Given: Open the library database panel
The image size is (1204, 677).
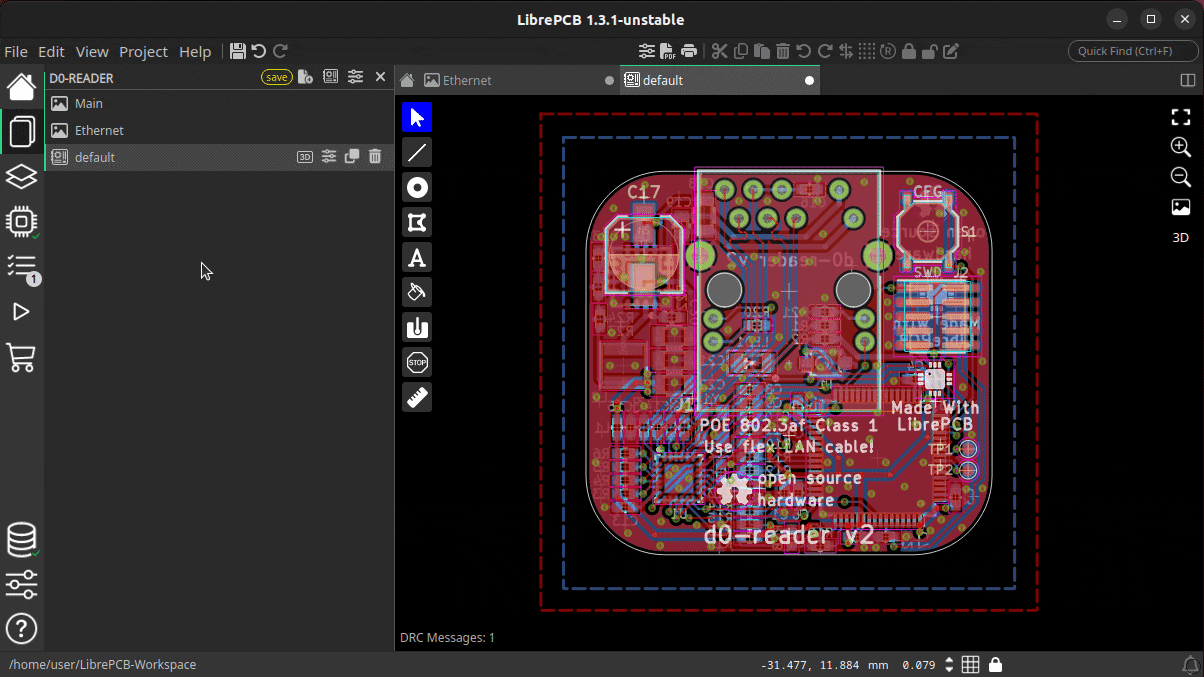Looking at the screenshot, I should (x=21, y=540).
